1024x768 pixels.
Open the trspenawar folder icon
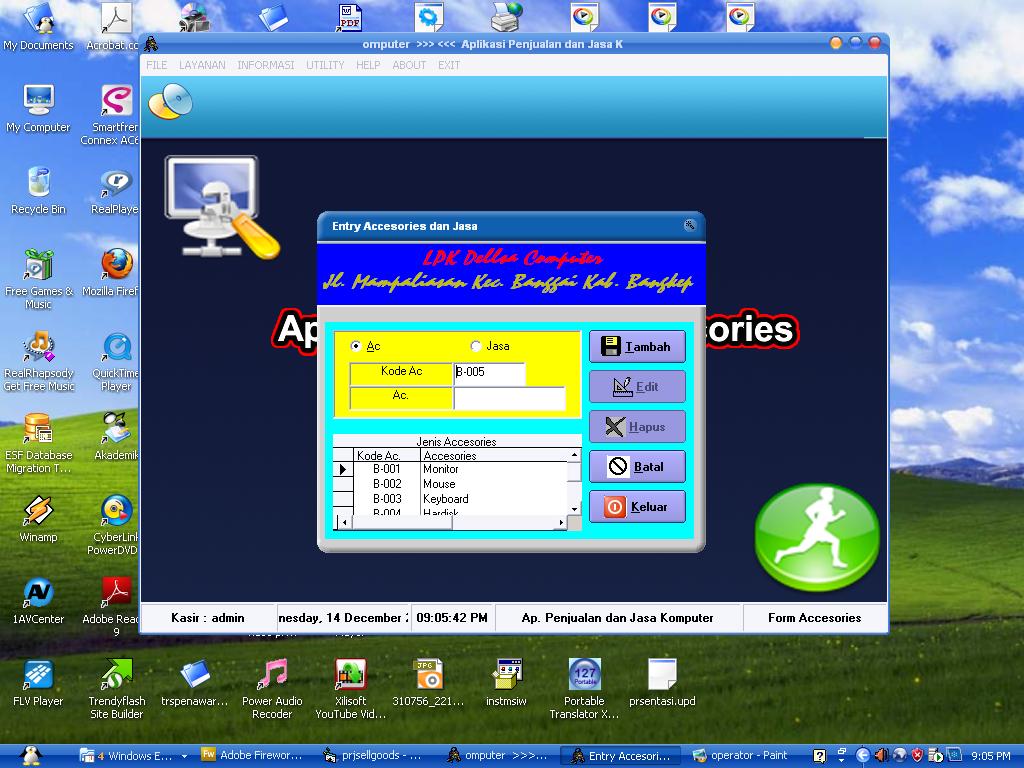pos(195,684)
